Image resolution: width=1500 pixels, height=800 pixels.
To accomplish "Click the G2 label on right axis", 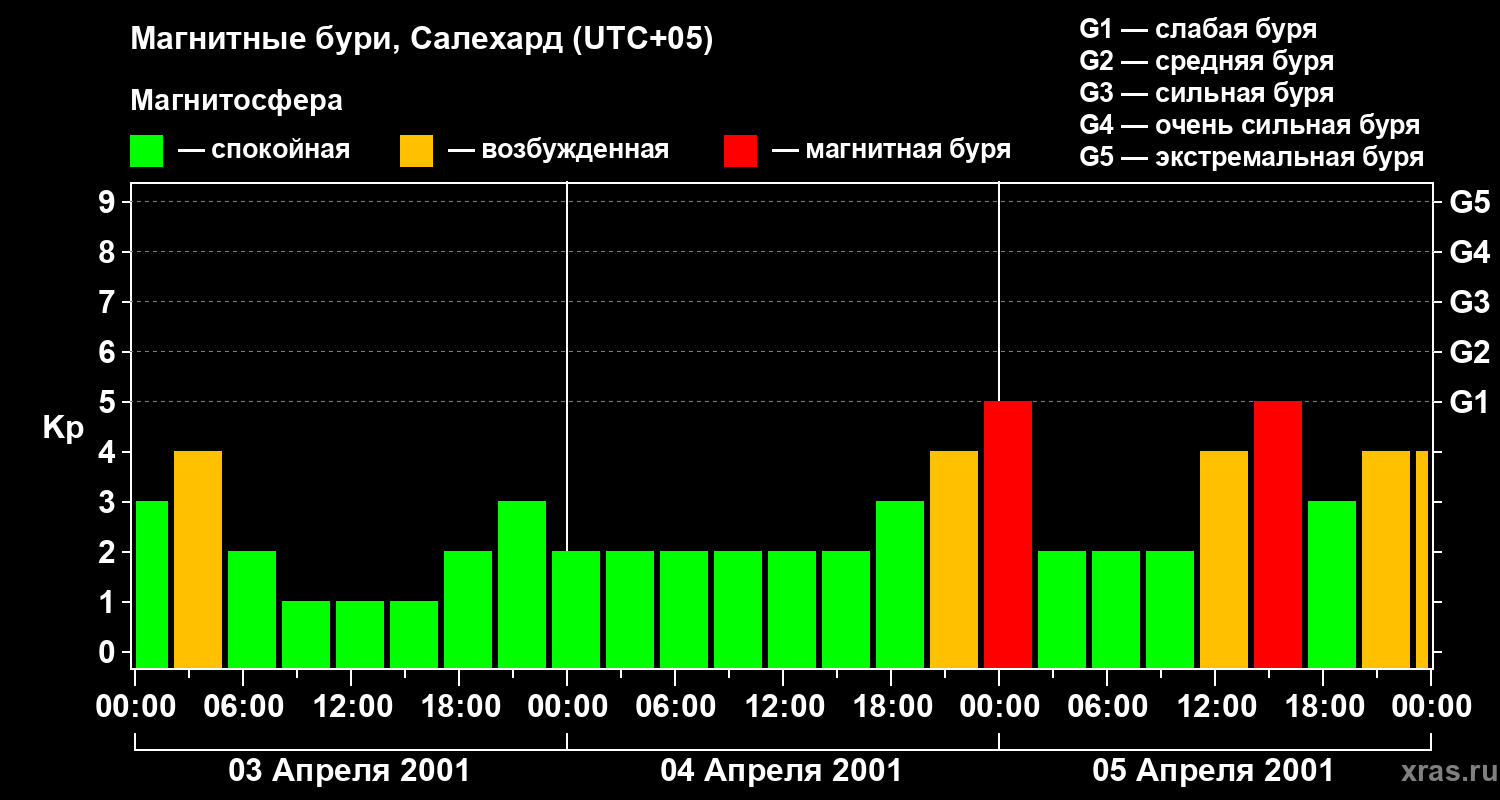I will coord(1470,352).
